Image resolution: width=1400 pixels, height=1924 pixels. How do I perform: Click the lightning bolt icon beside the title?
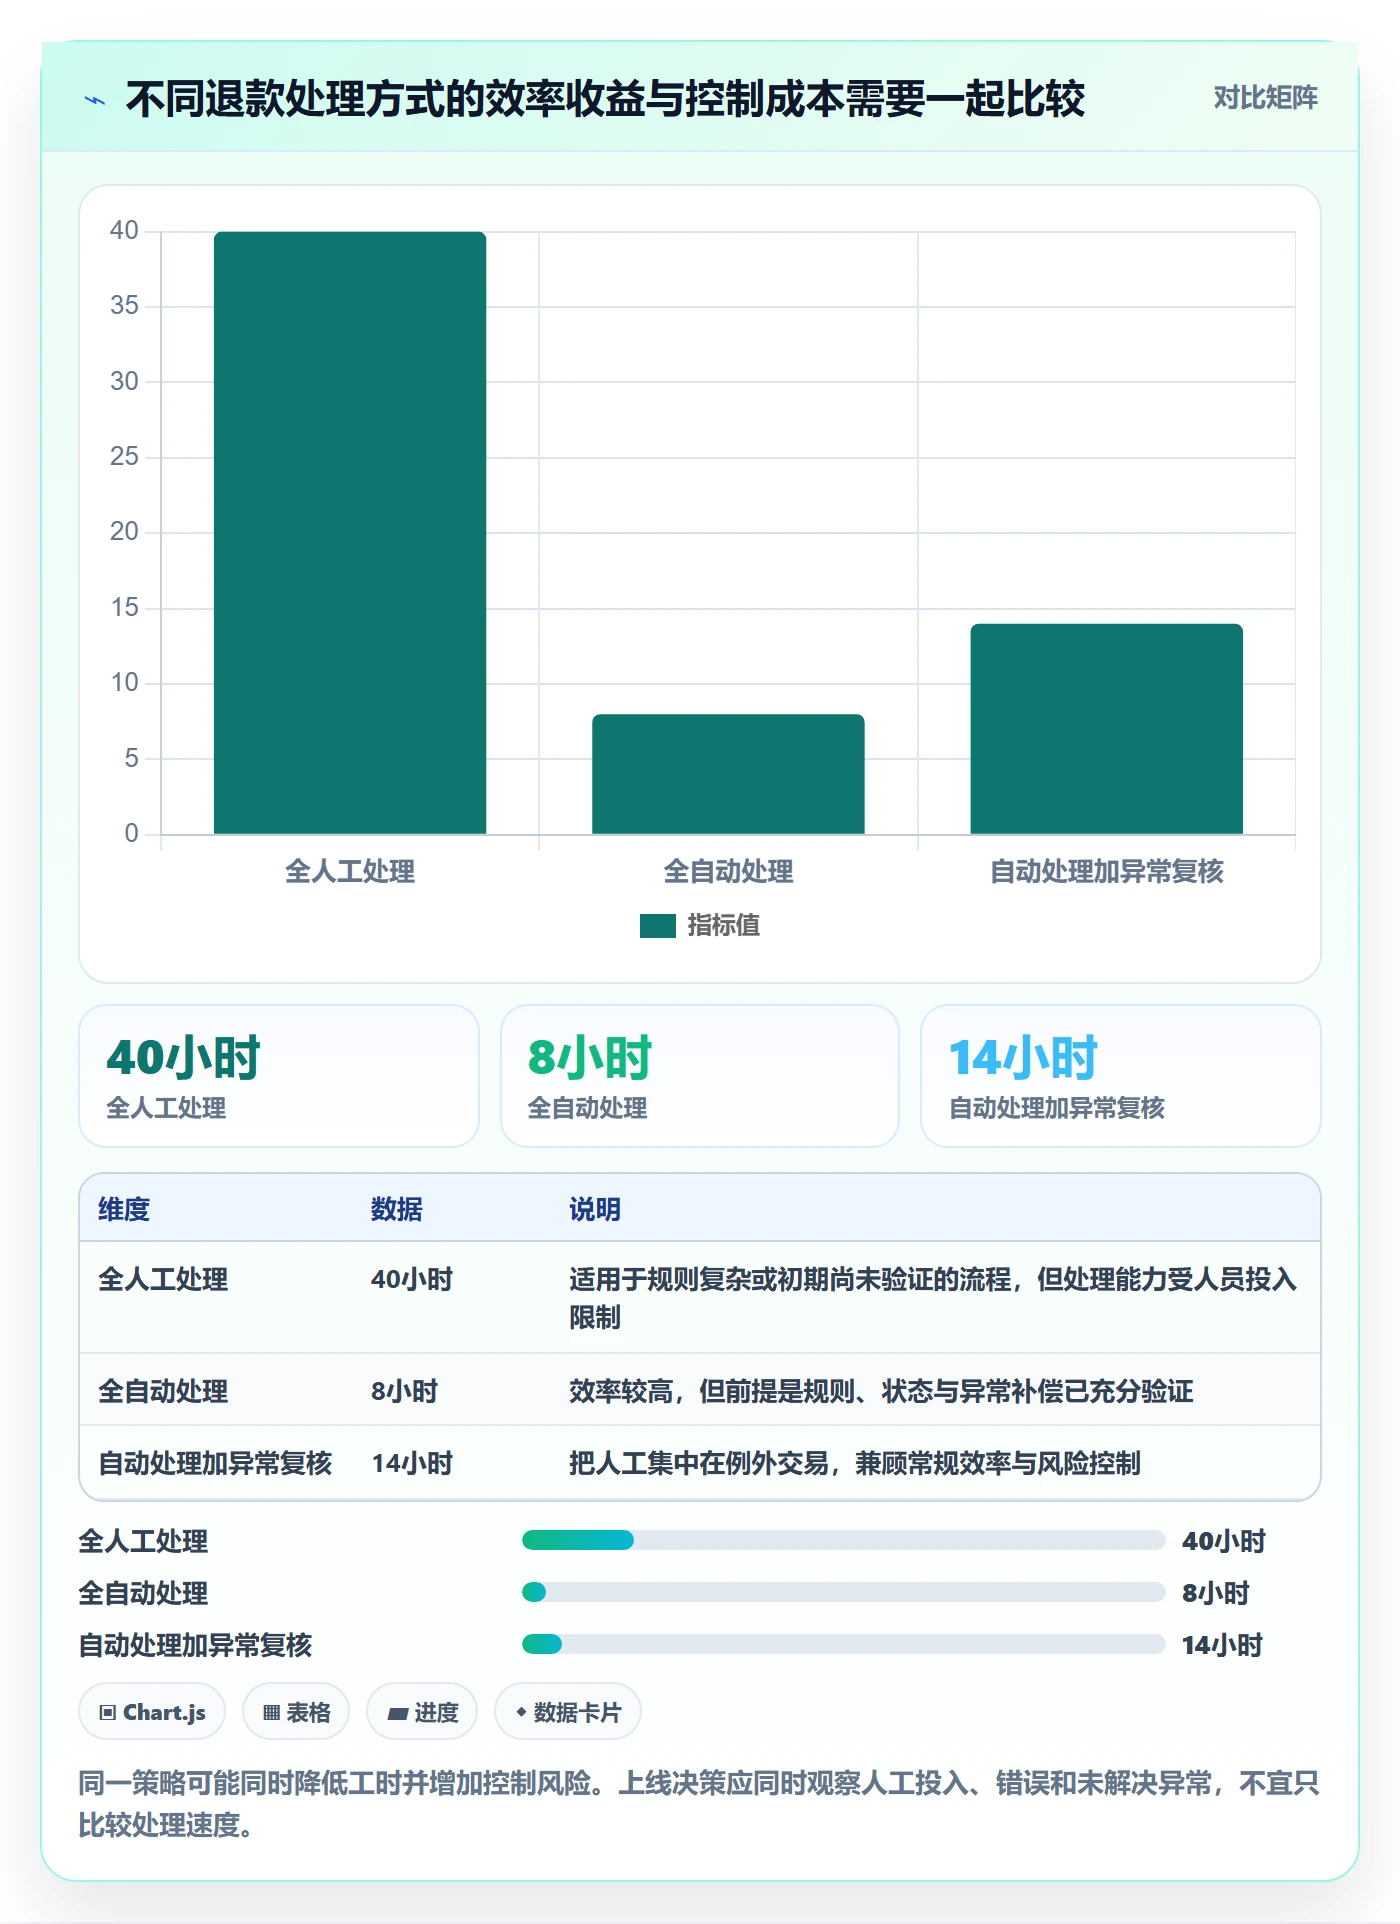[95, 100]
